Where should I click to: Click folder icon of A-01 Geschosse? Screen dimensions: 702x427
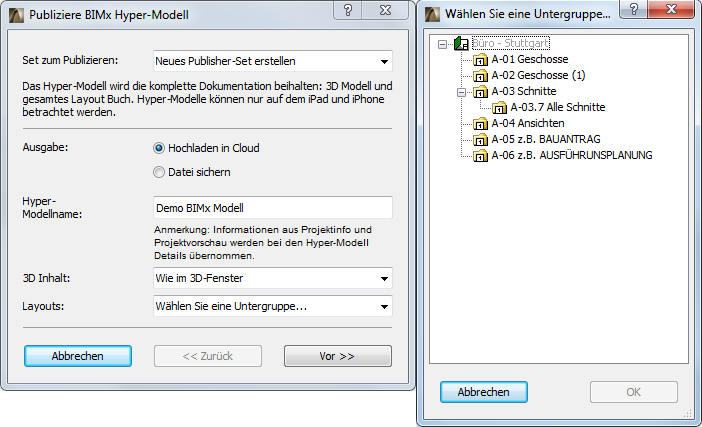tap(480, 60)
